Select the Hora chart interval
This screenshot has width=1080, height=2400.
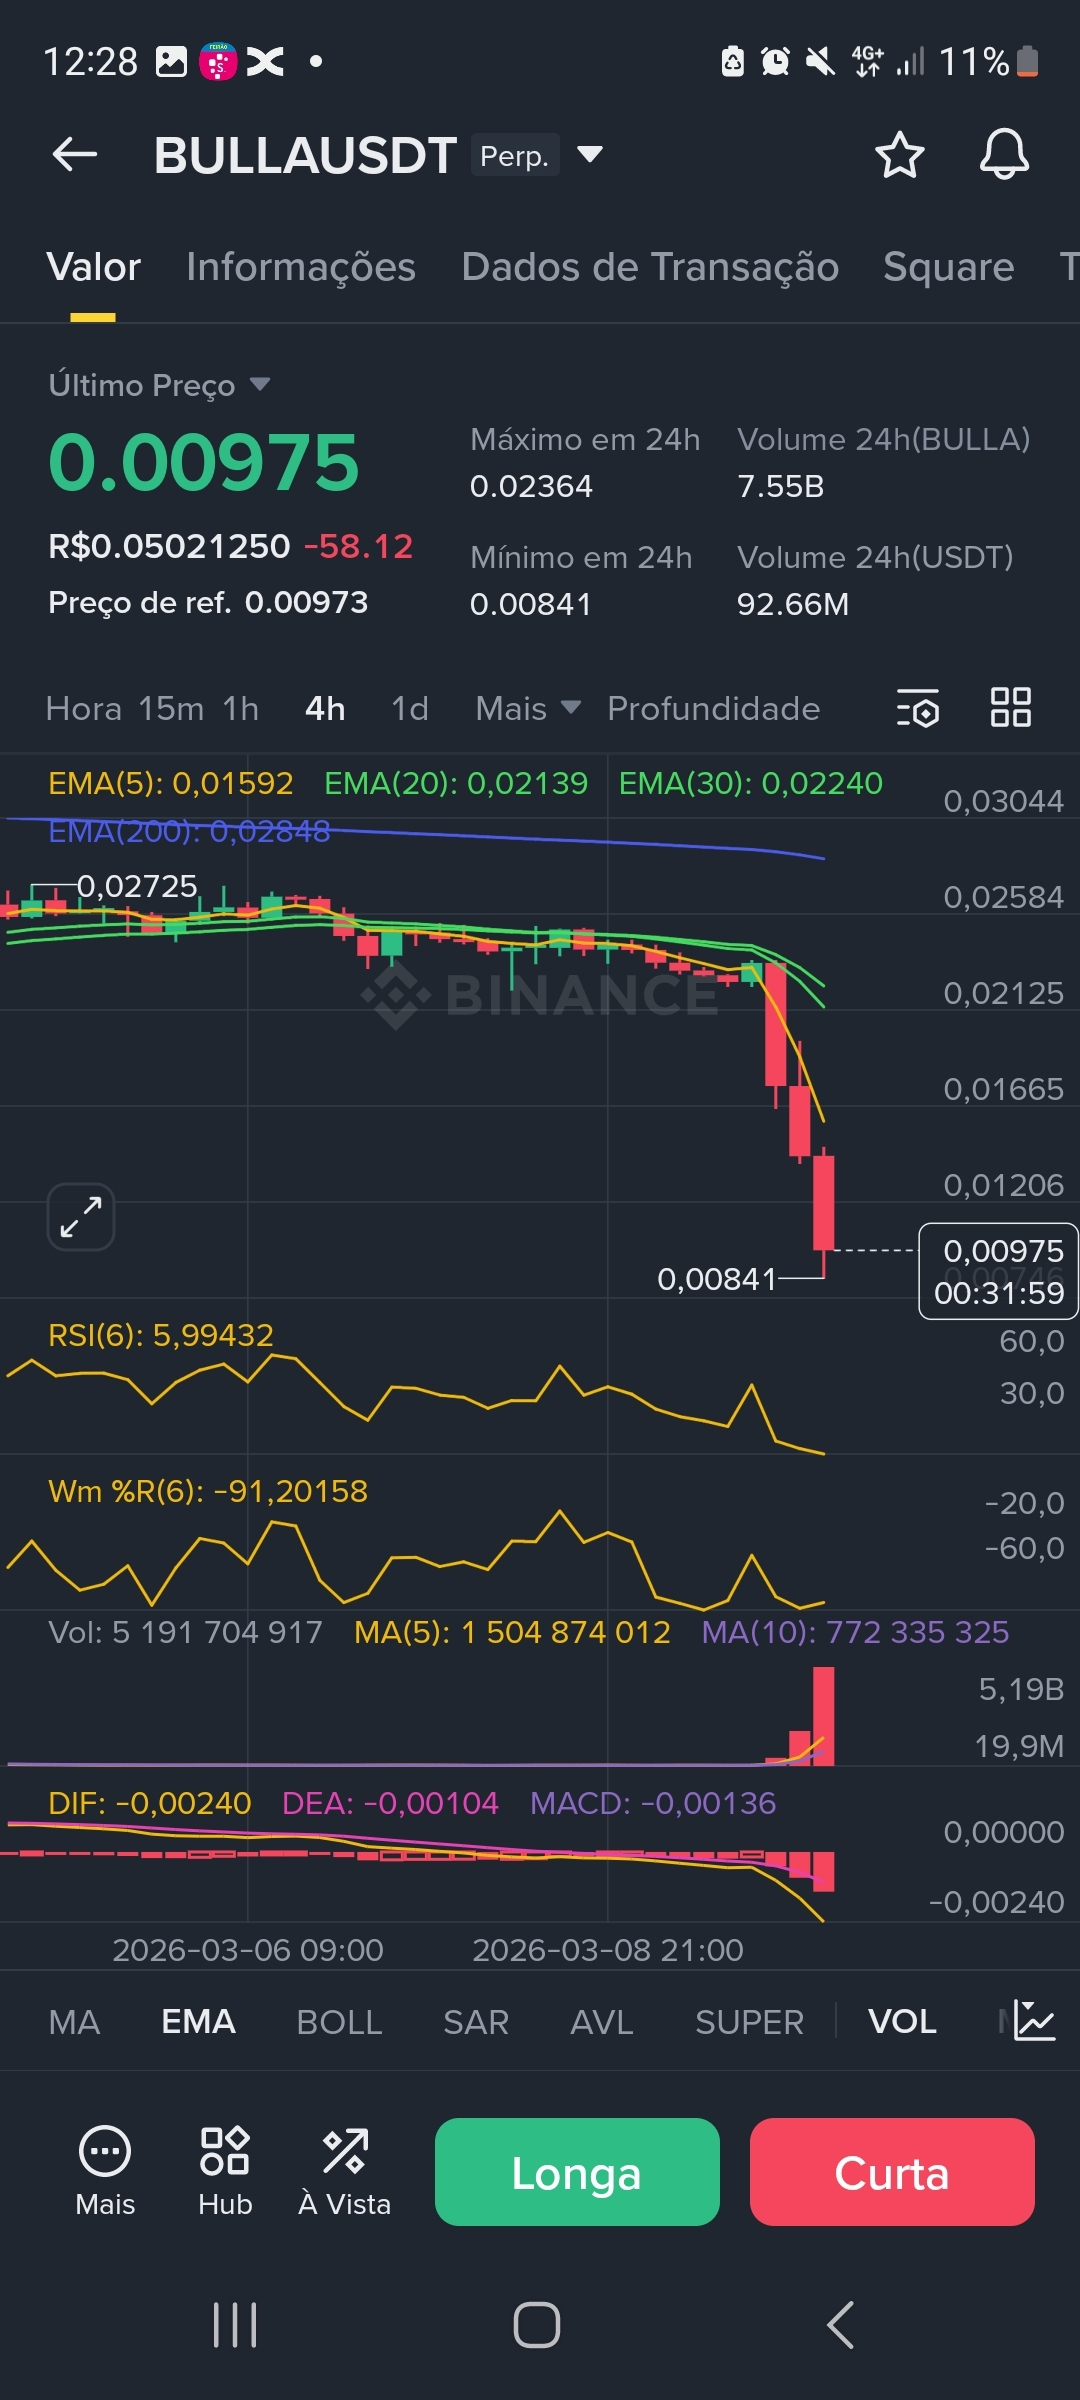84,708
